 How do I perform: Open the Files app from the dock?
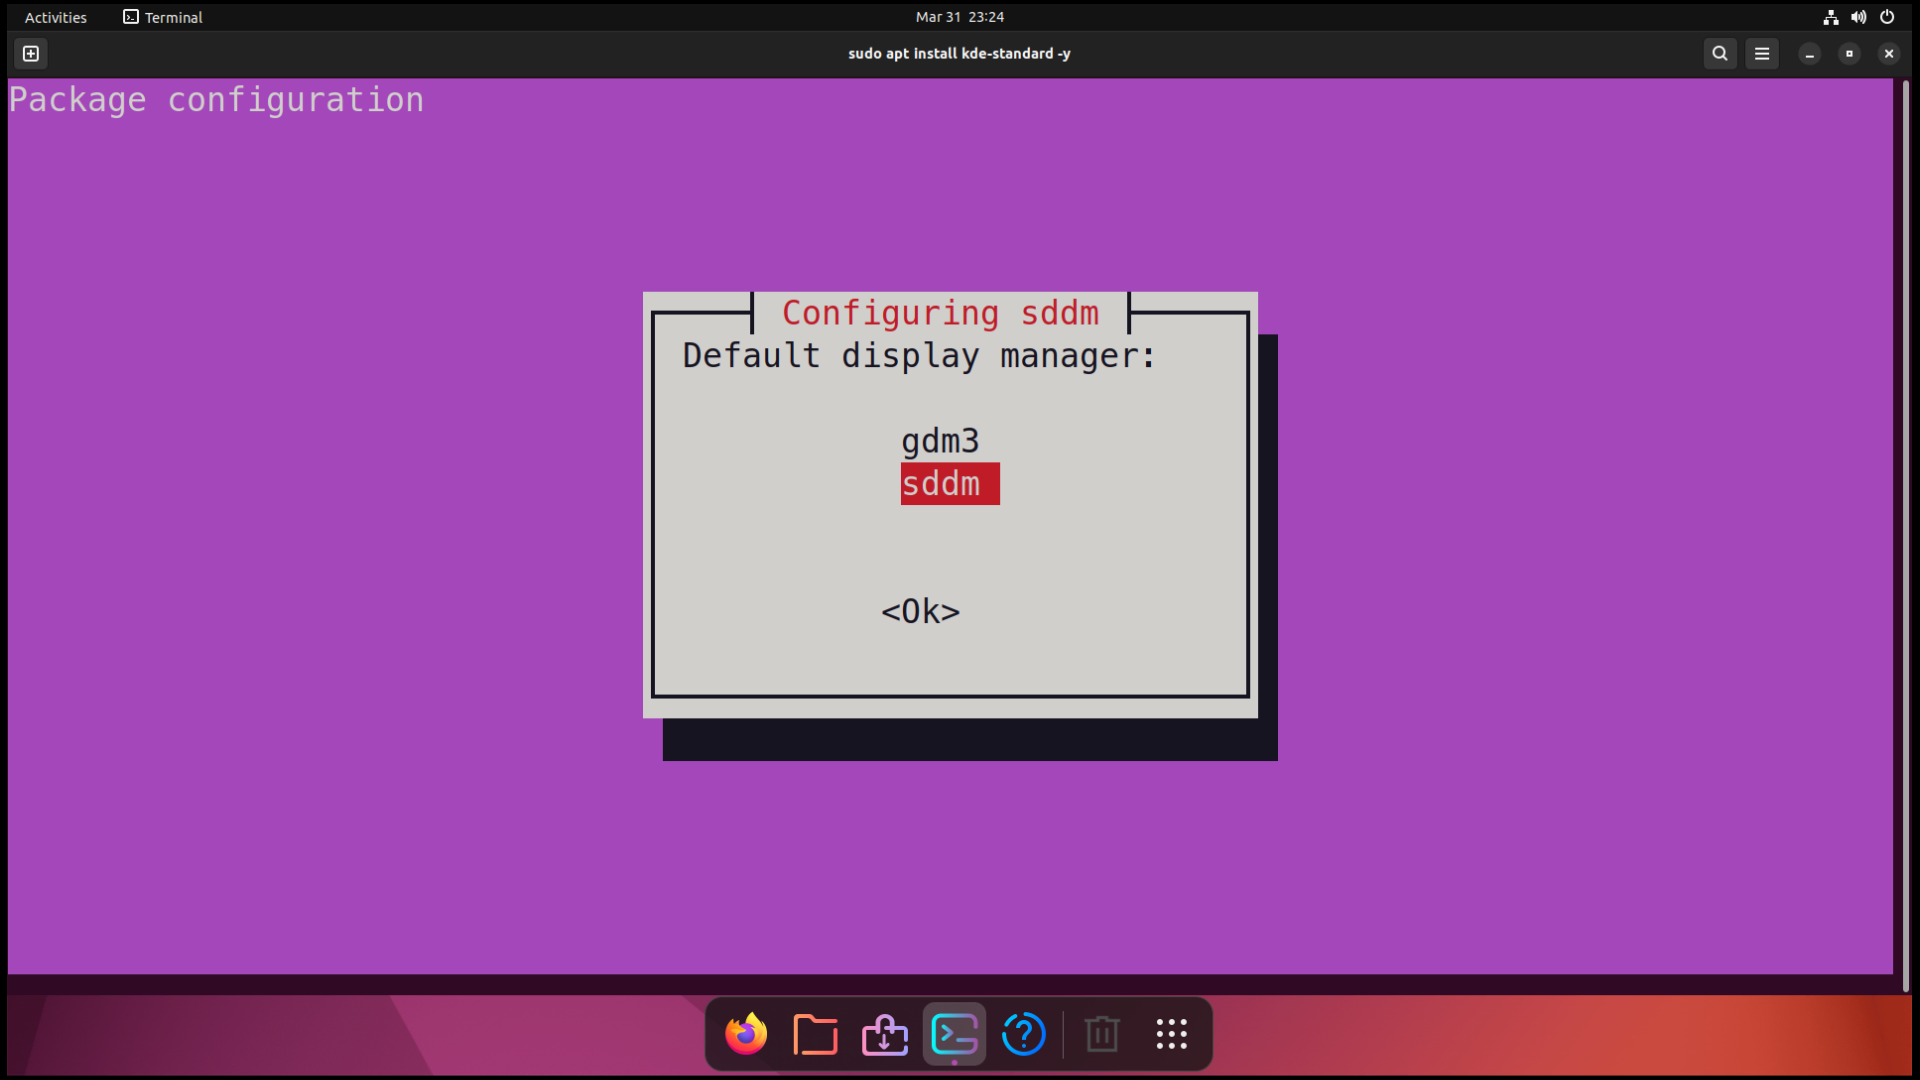pyautogui.click(x=815, y=1034)
